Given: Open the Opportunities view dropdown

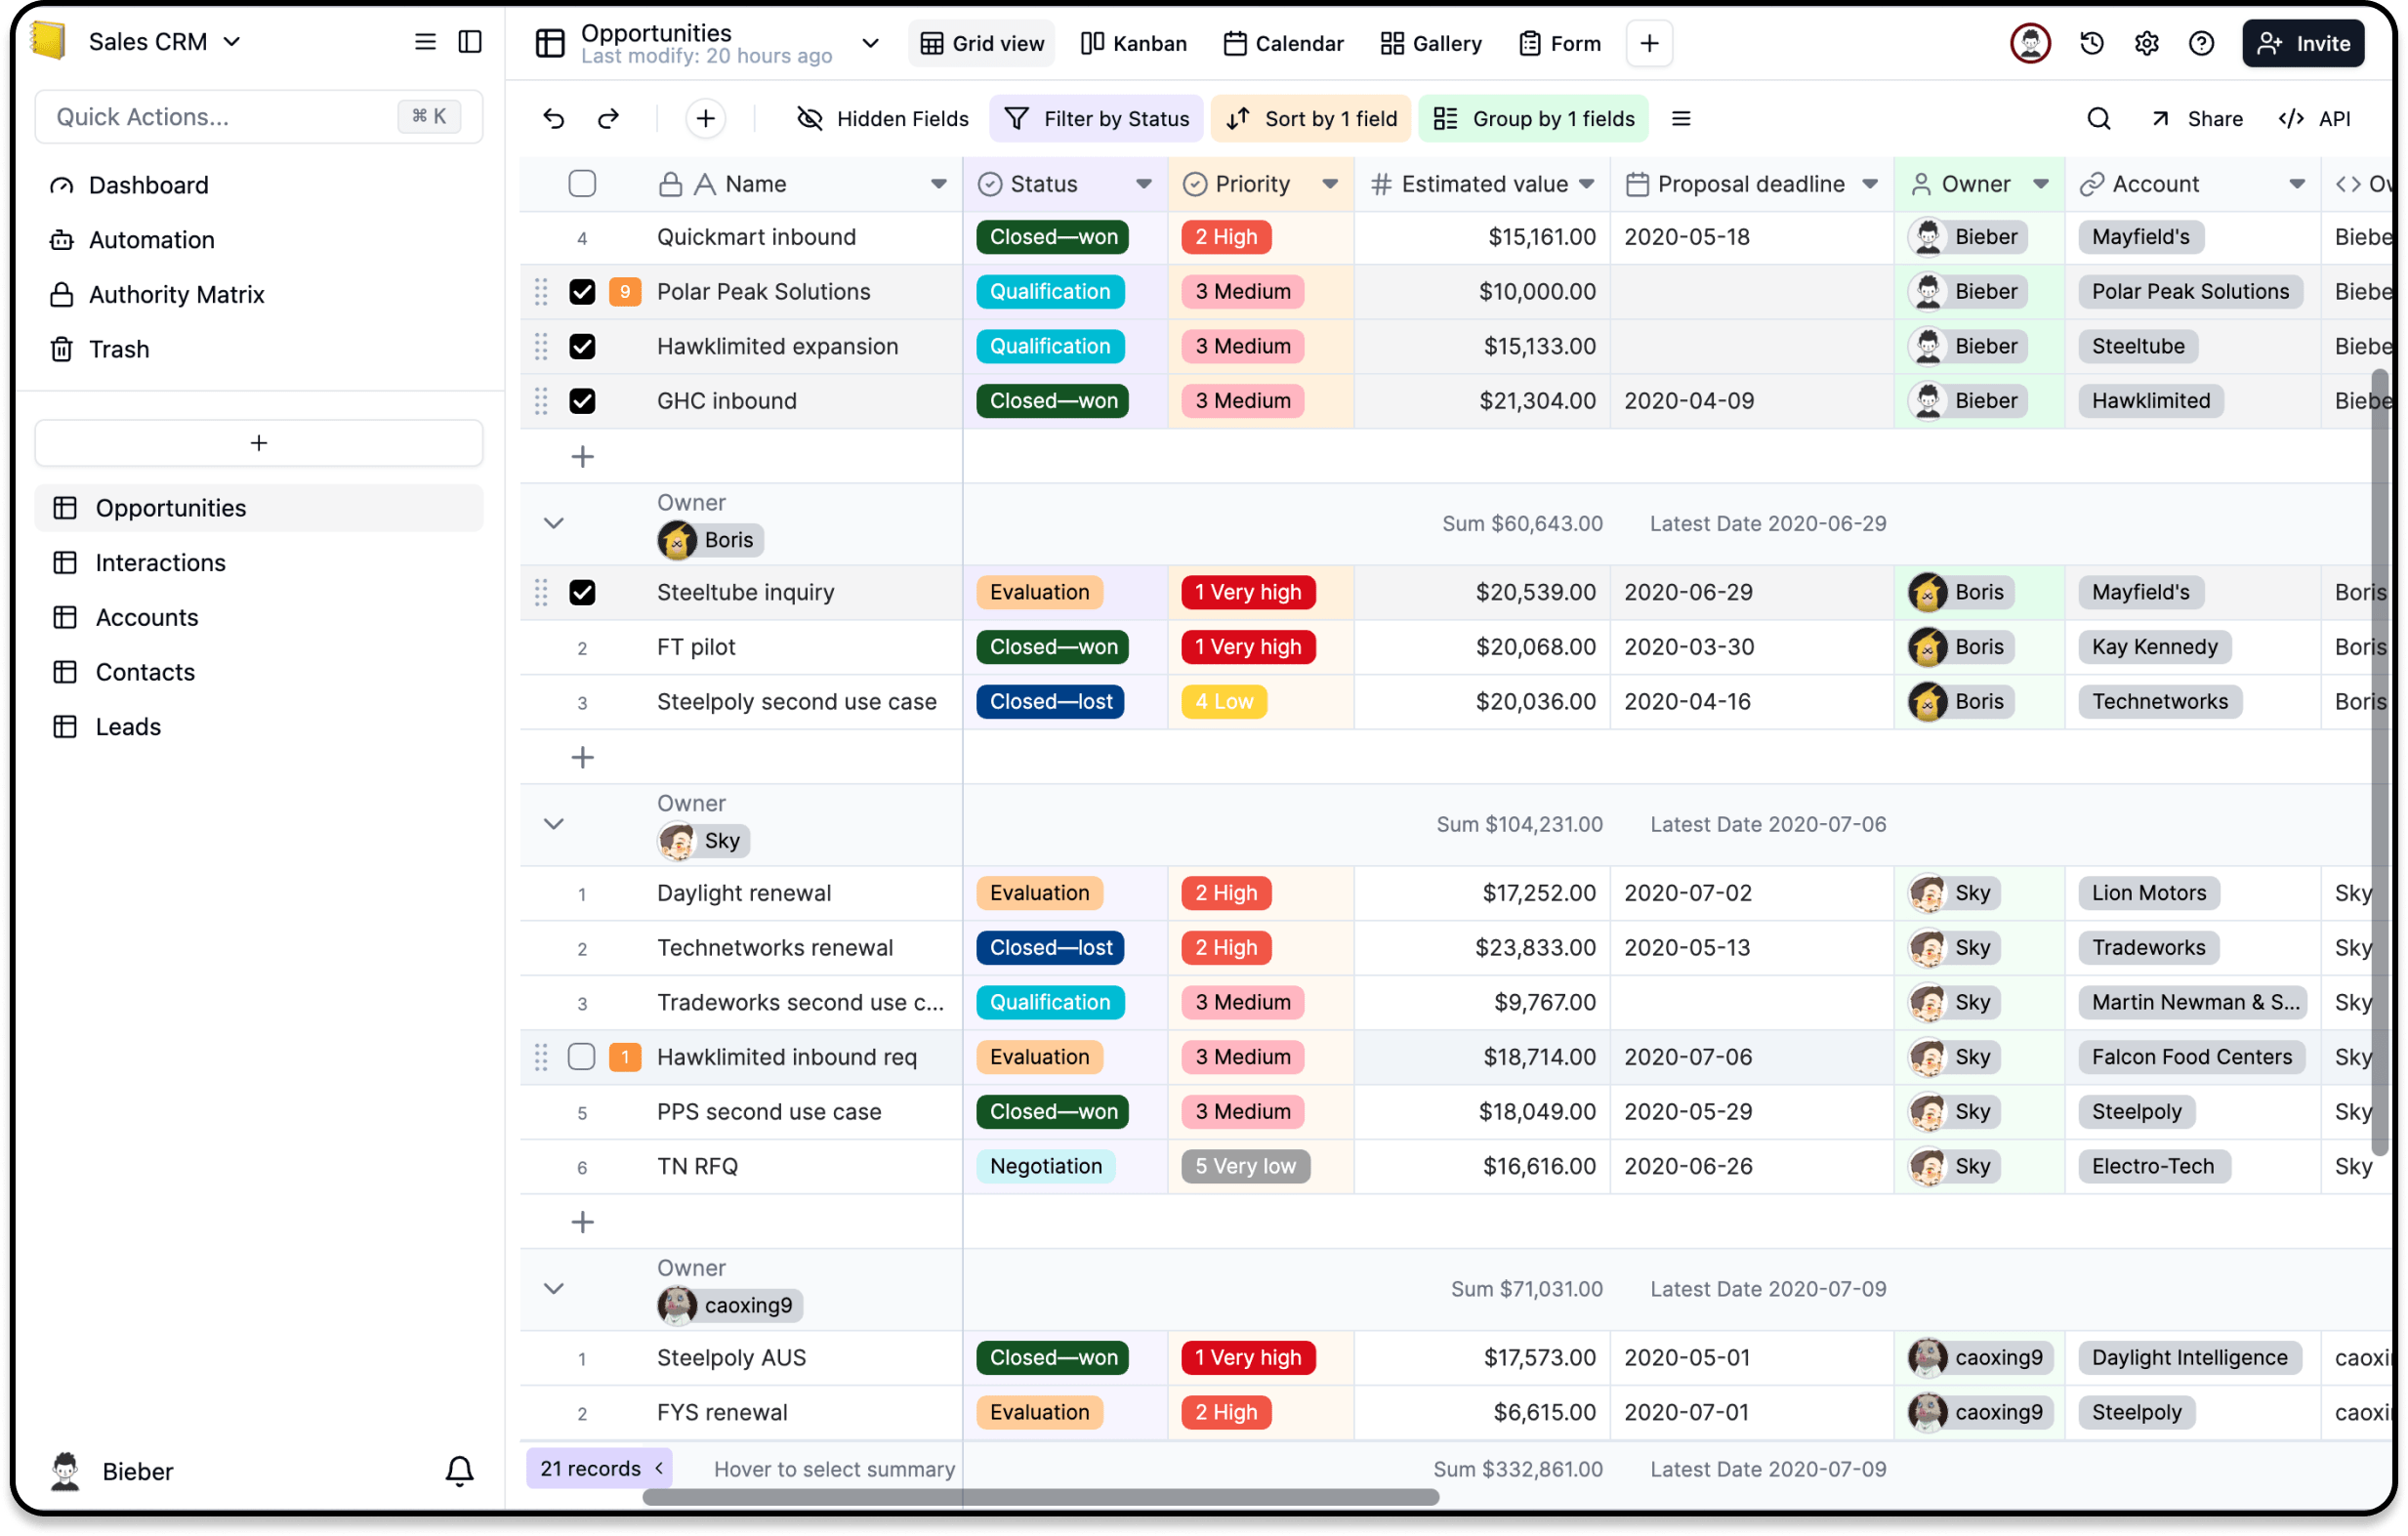Looking at the screenshot, I should pos(870,43).
